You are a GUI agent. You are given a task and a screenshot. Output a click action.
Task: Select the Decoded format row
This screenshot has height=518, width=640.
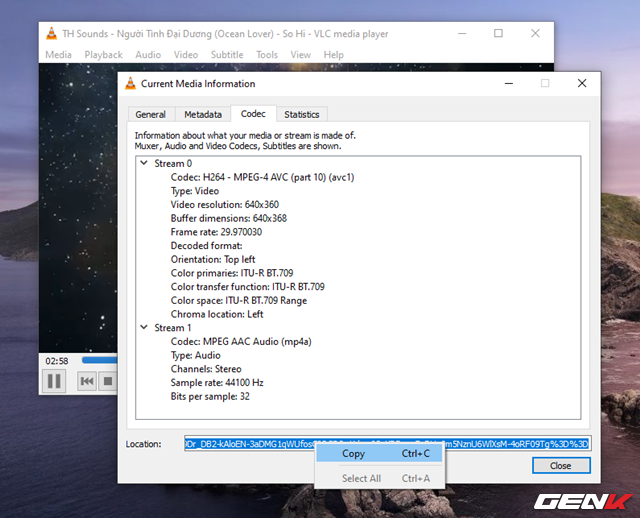[207, 246]
